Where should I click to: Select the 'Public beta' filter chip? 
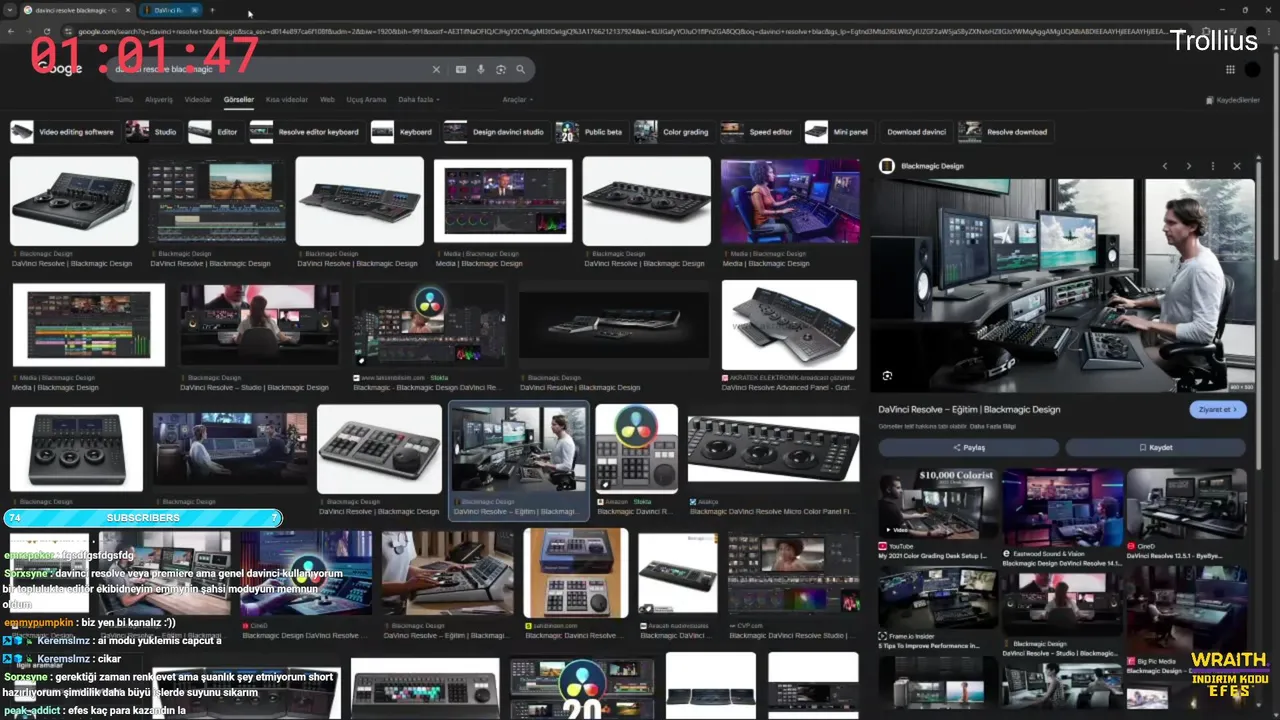pos(590,132)
